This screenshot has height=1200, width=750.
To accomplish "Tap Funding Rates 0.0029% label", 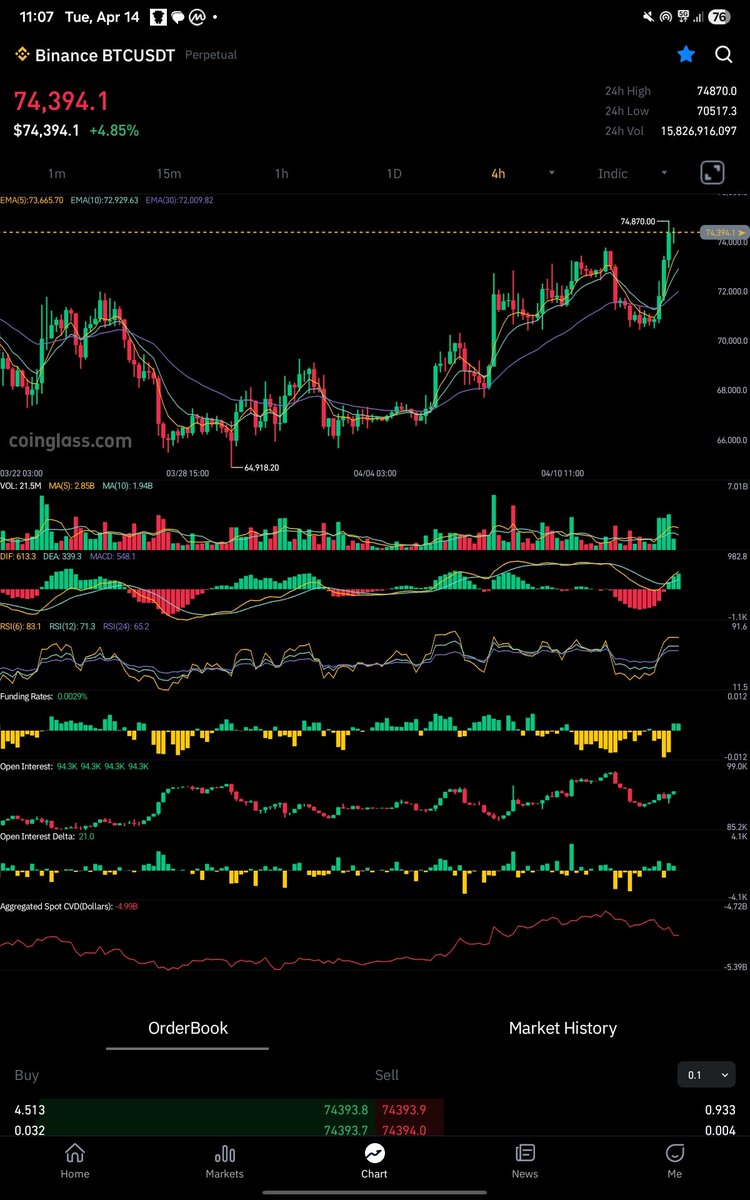I will 43,695.
